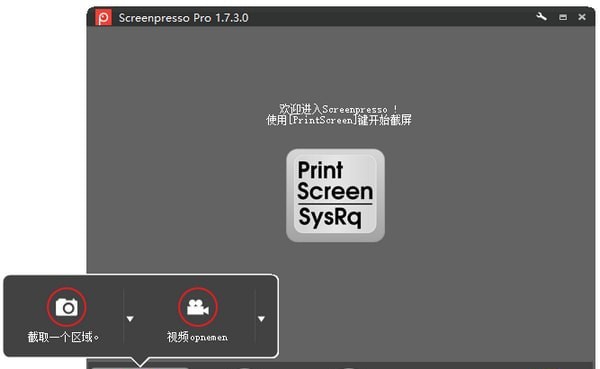This screenshot has width=600, height=369.
Task: Click the camera screenshot capture icon
Action: click(x=67, y=307)
